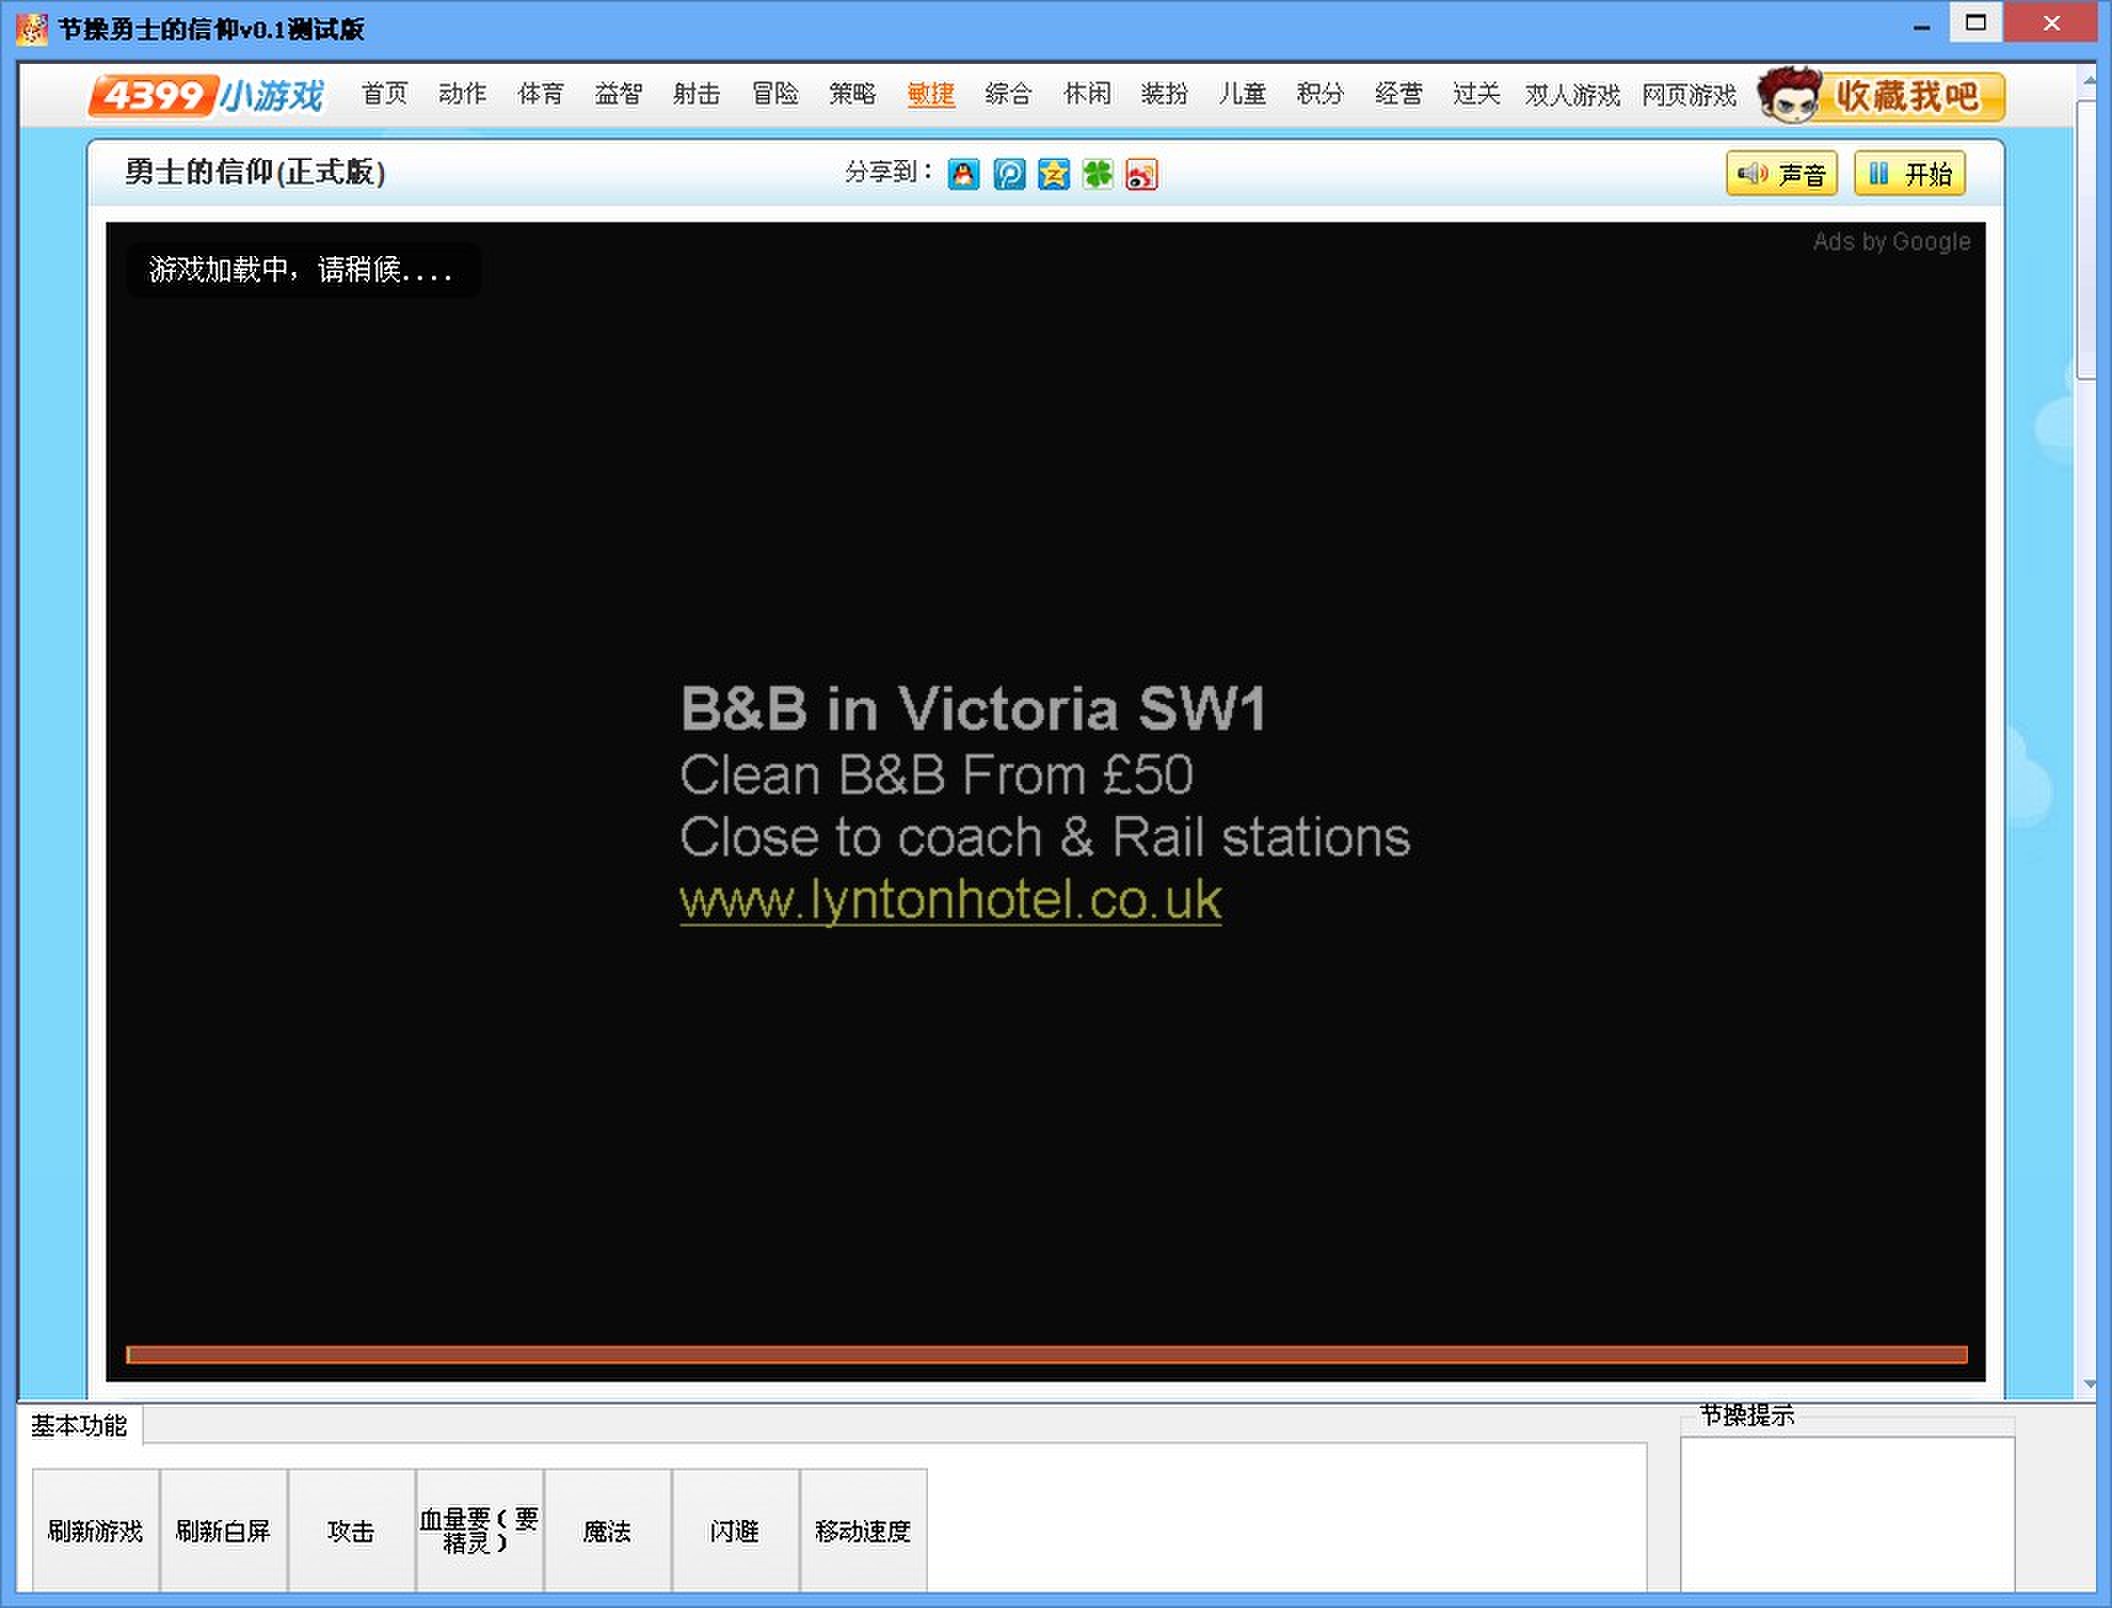
Task: Click the orange game loading progress bar
Action: 1045,1355
